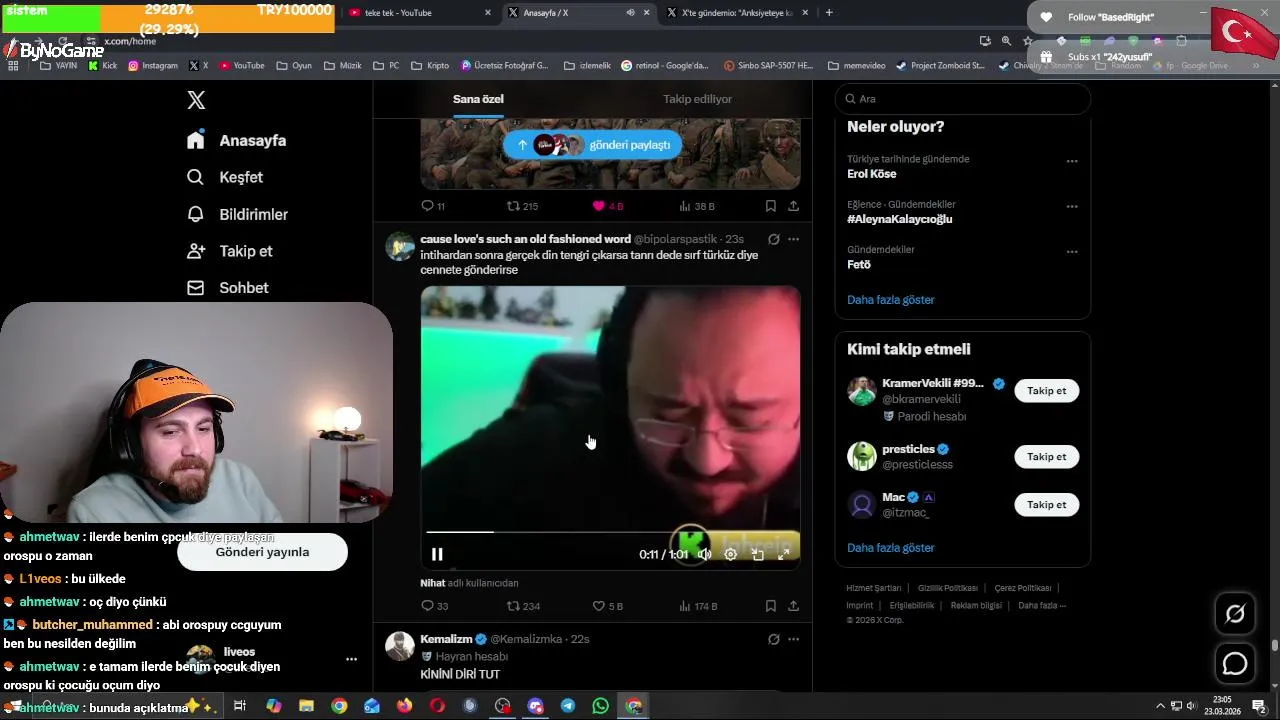Screen dimensions: 1280x720
Task: Click Daha fazla göster under trends
Action: [x=891, y=300]
